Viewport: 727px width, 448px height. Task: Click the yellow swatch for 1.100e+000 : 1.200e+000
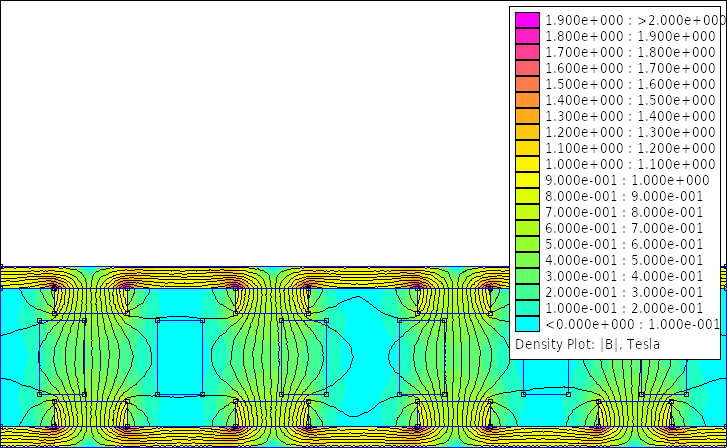pos(527,148)
